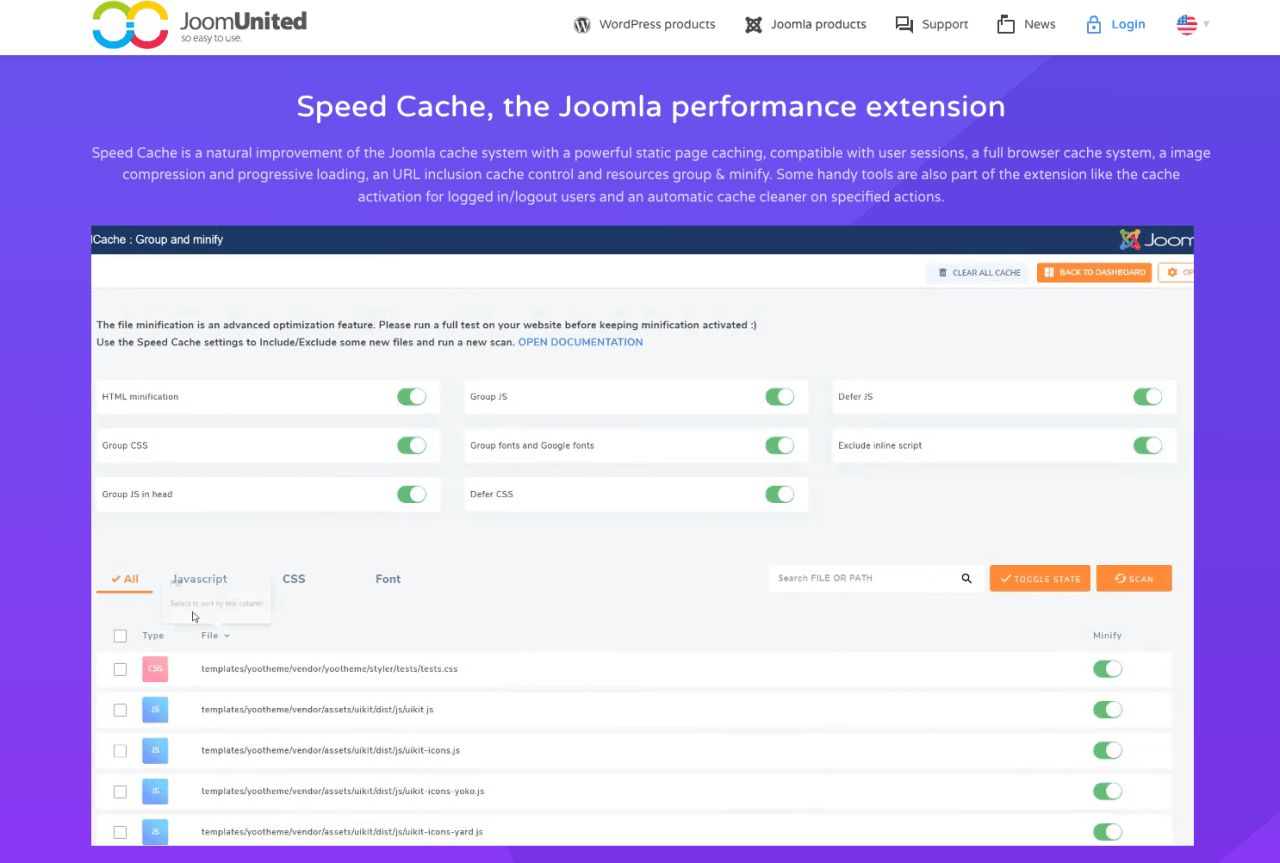The image size is (1280, 863).
Task: Click the JS badge for uikit-icons-yard.js
Action: pos(155,832)
